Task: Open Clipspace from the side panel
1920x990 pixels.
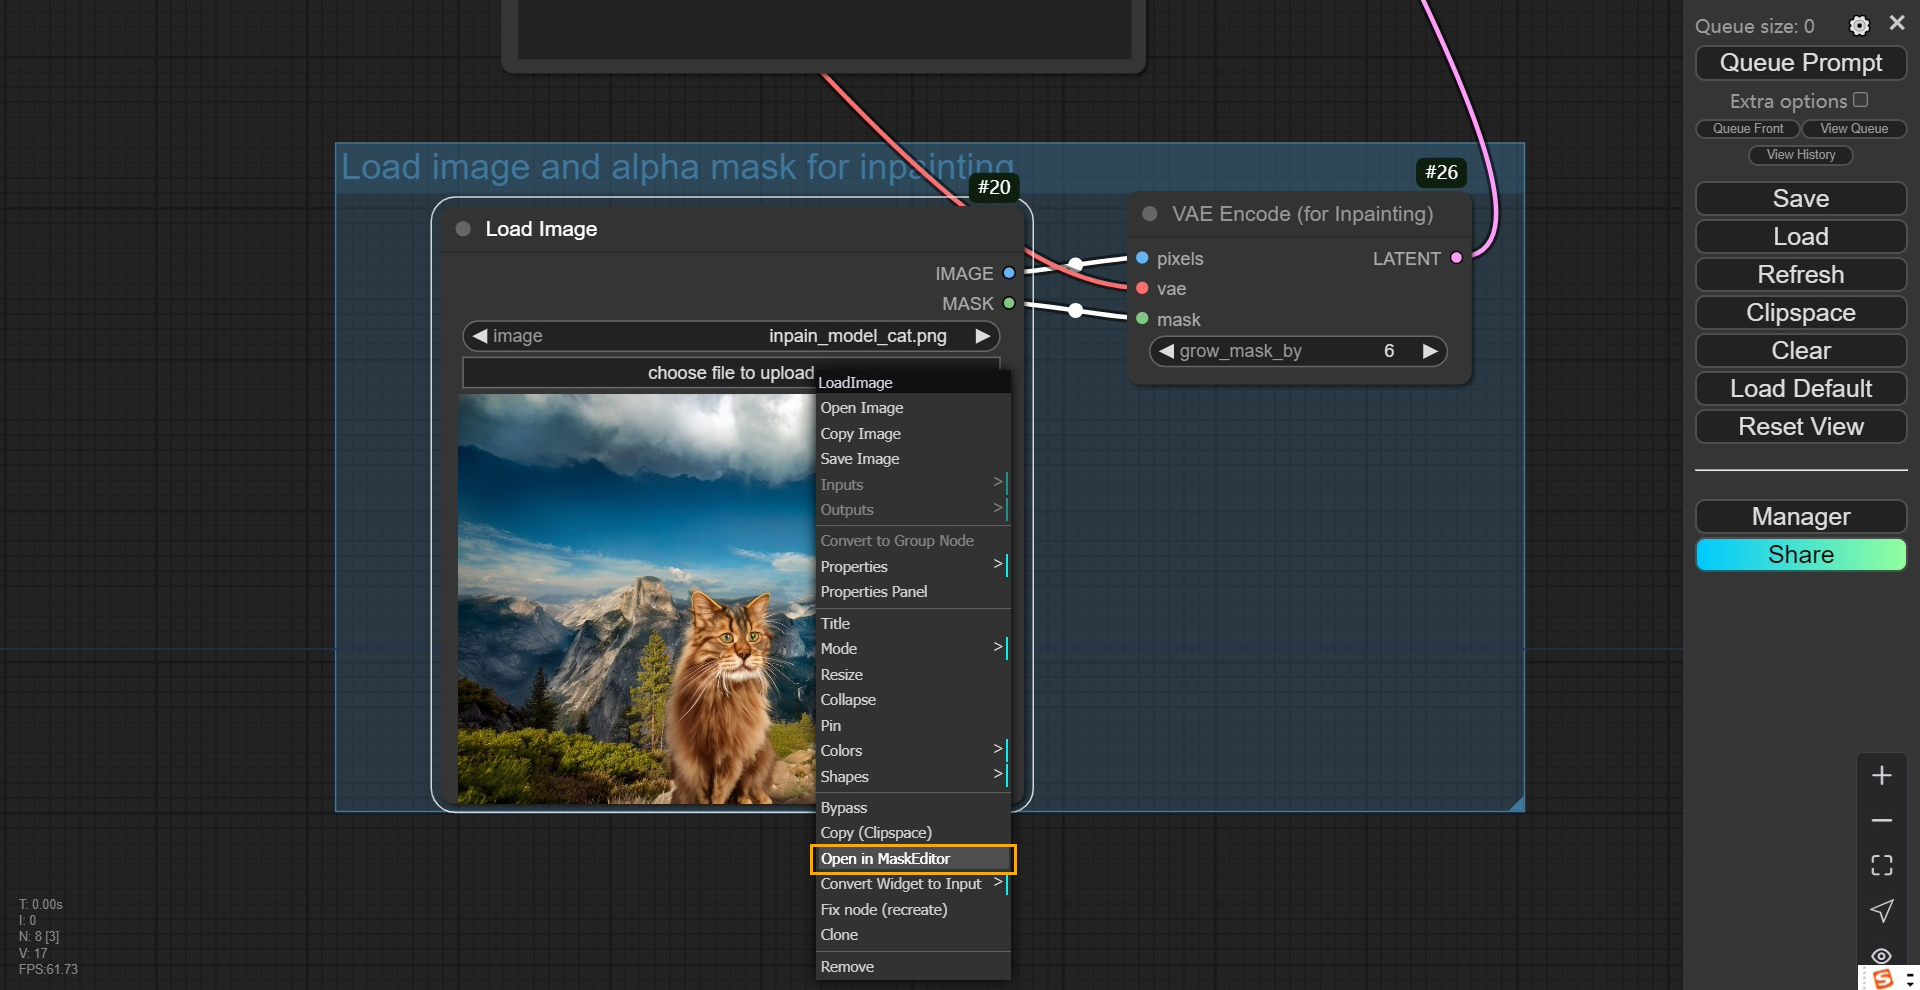Action: [1801, 313]
